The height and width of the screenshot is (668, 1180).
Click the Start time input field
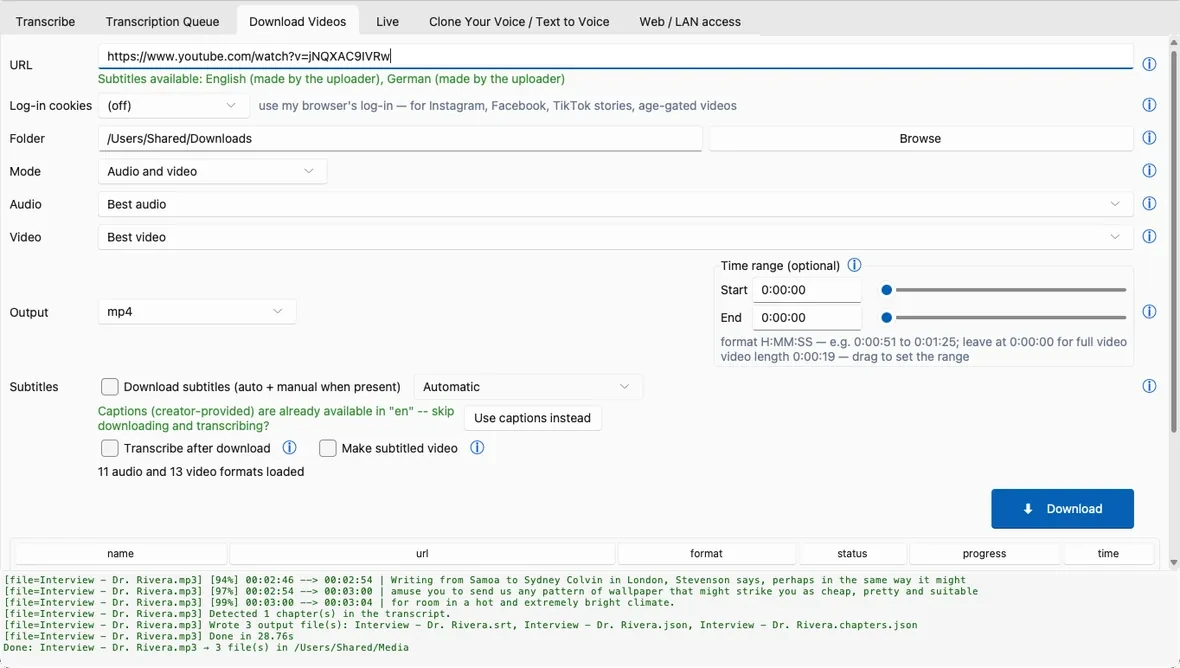point(807,290)
